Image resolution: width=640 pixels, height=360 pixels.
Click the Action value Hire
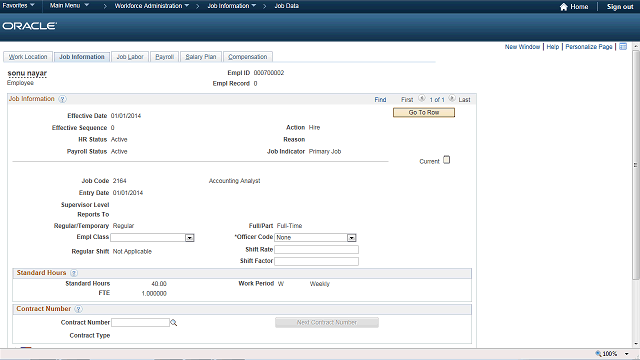[314, 127]
